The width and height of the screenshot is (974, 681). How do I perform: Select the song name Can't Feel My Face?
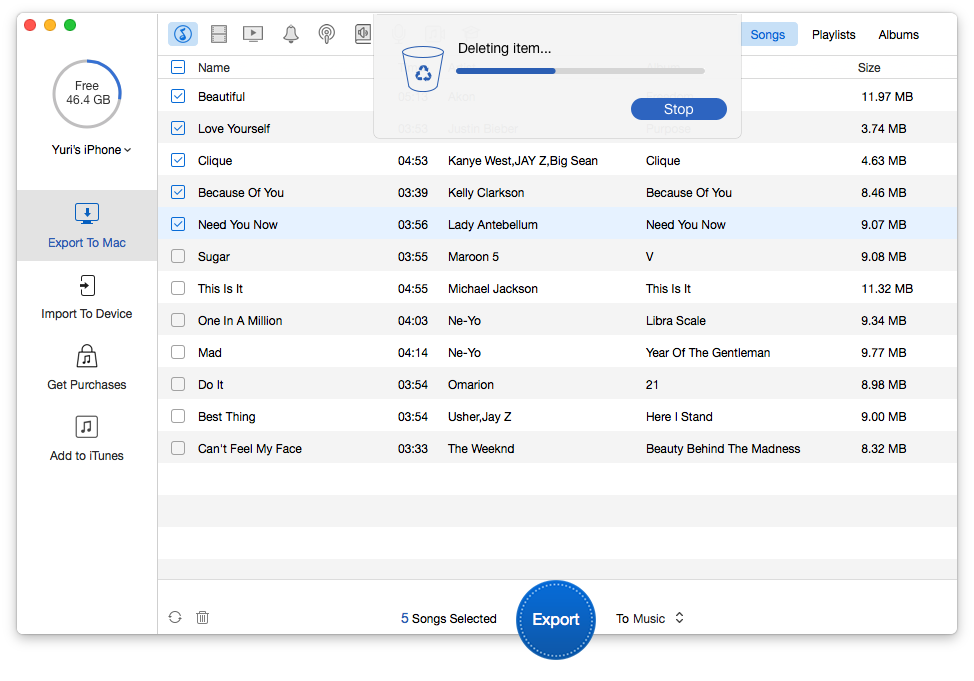[x=250, y=449]
